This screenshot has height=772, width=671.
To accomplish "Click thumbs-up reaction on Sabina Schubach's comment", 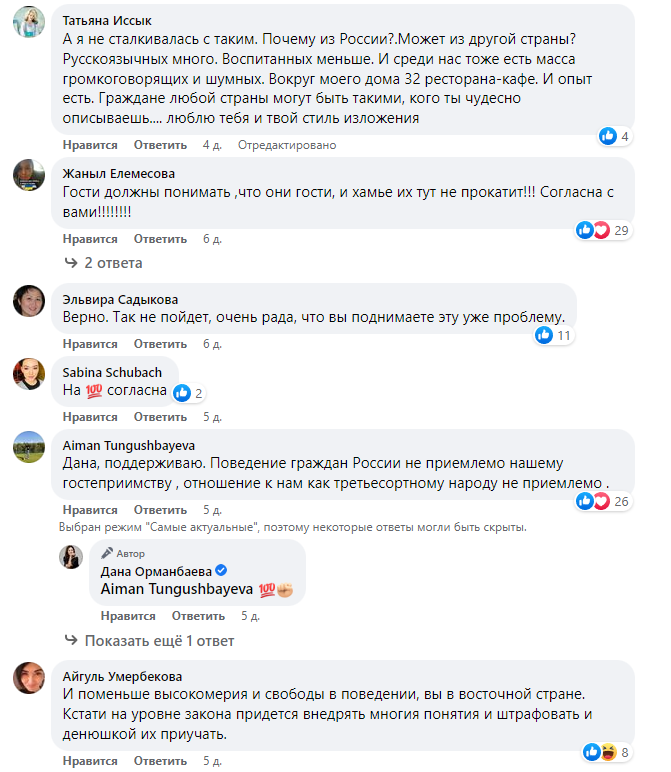I will pos(183,393).
